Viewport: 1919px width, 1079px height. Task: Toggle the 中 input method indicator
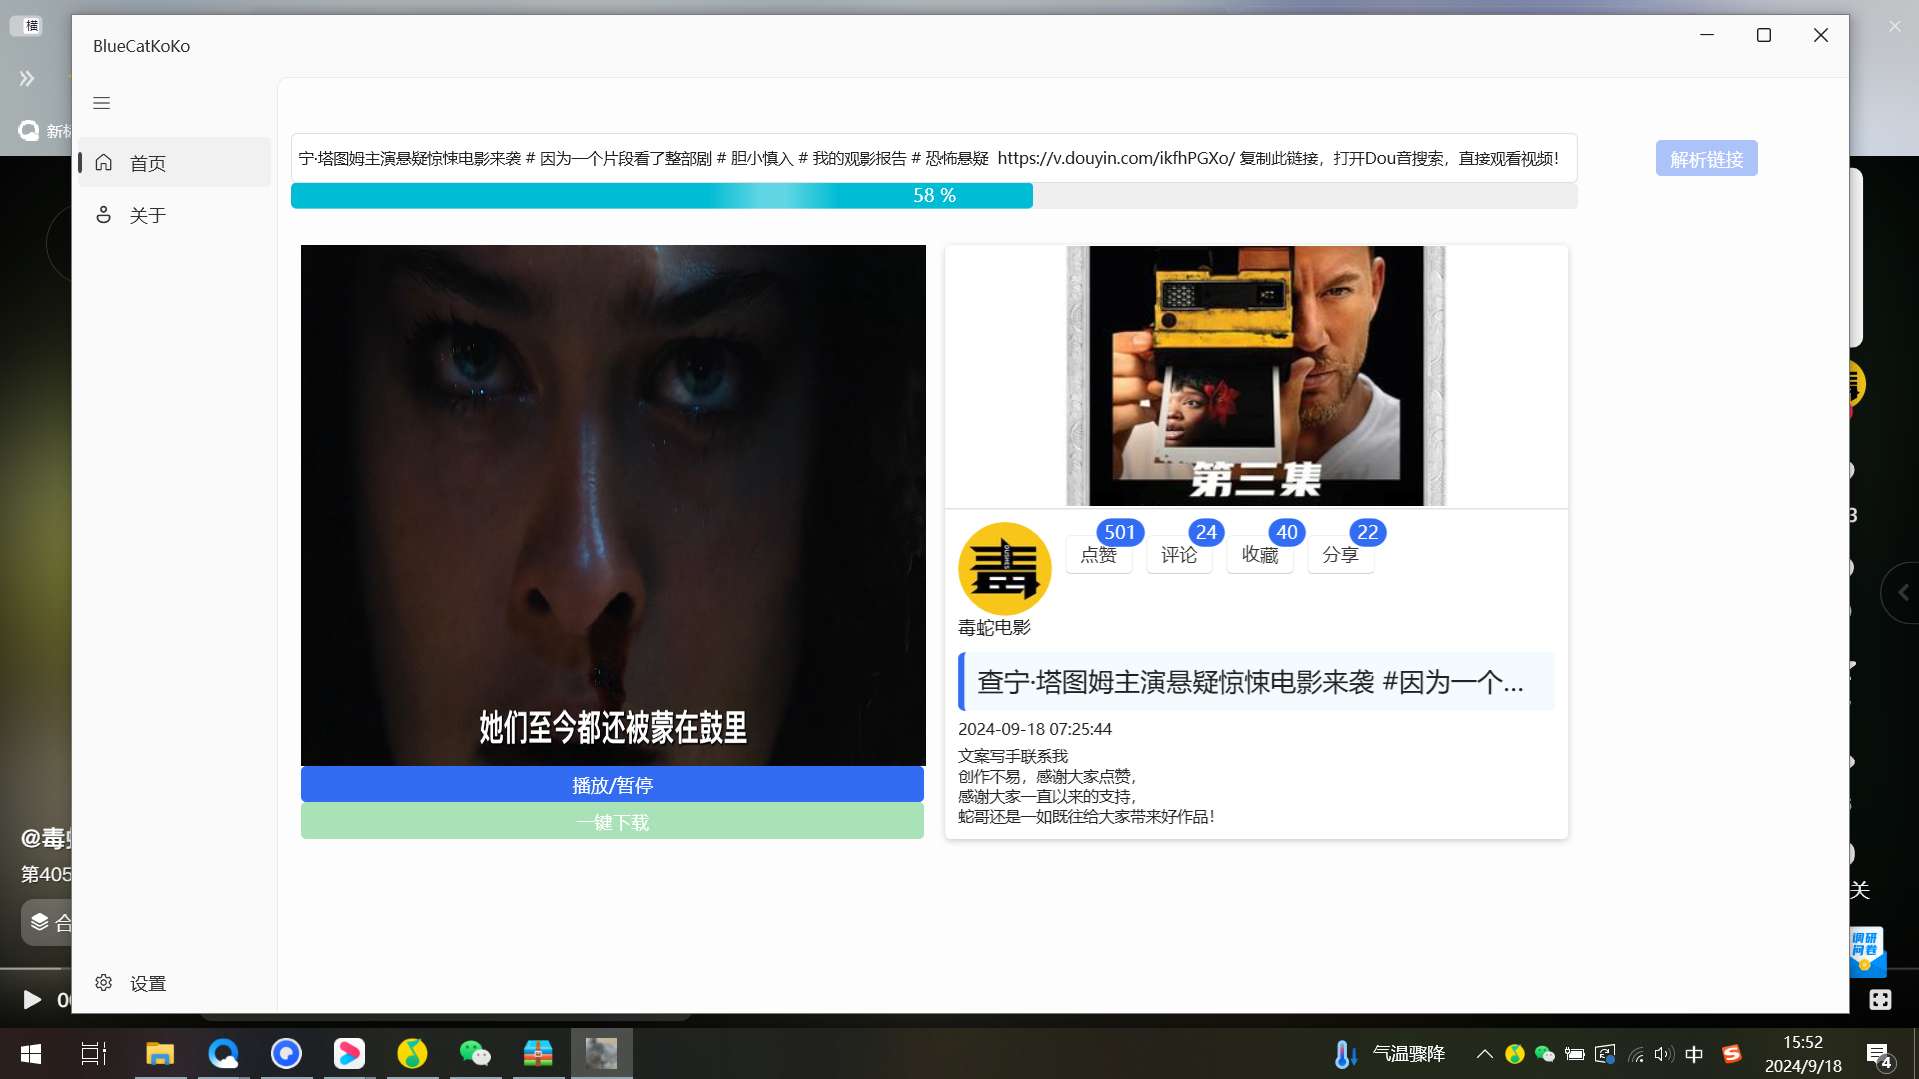click(1694, 1054)
